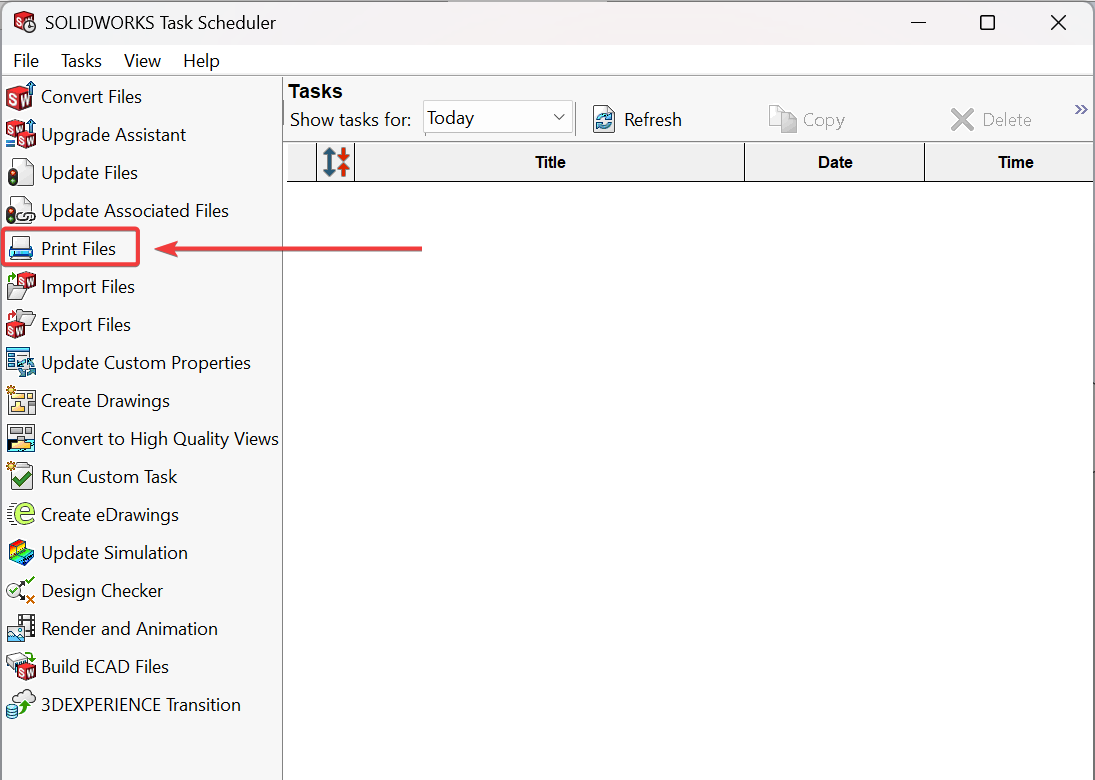Open the 3DEXPERIENCE Transition cloud icon
1095x780 pixels.
(x=20, y=705)
